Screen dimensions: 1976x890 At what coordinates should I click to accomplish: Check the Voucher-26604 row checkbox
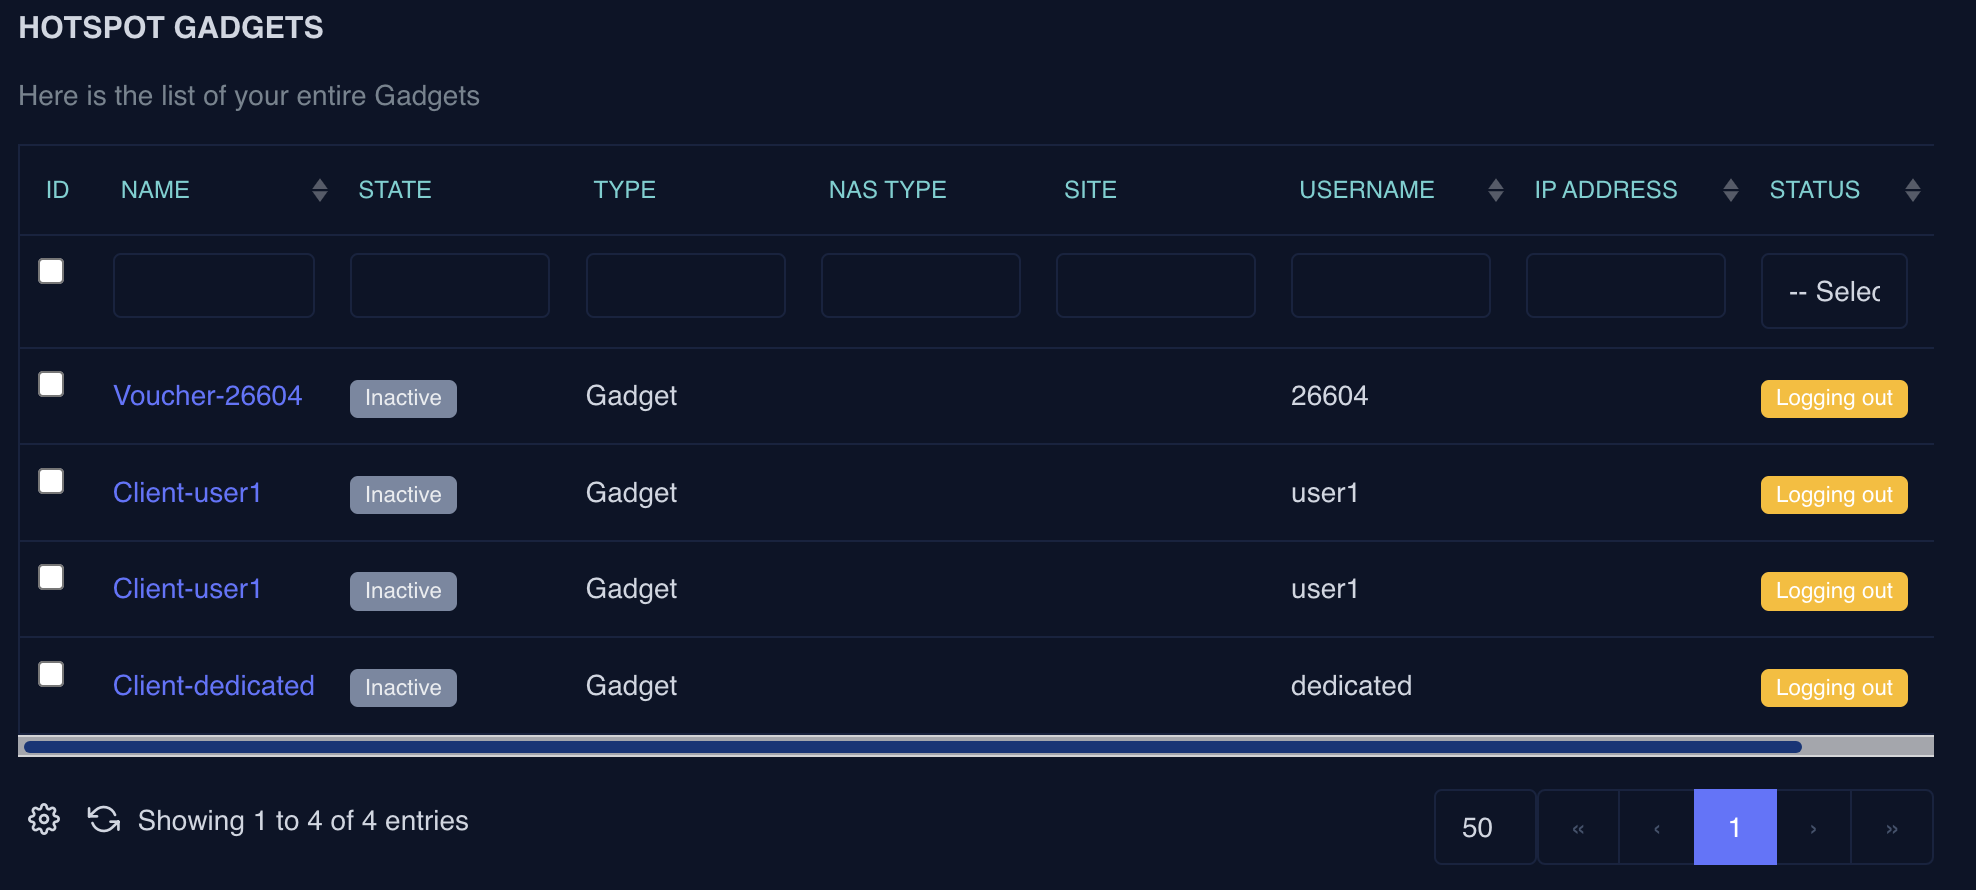coord(51,384)
